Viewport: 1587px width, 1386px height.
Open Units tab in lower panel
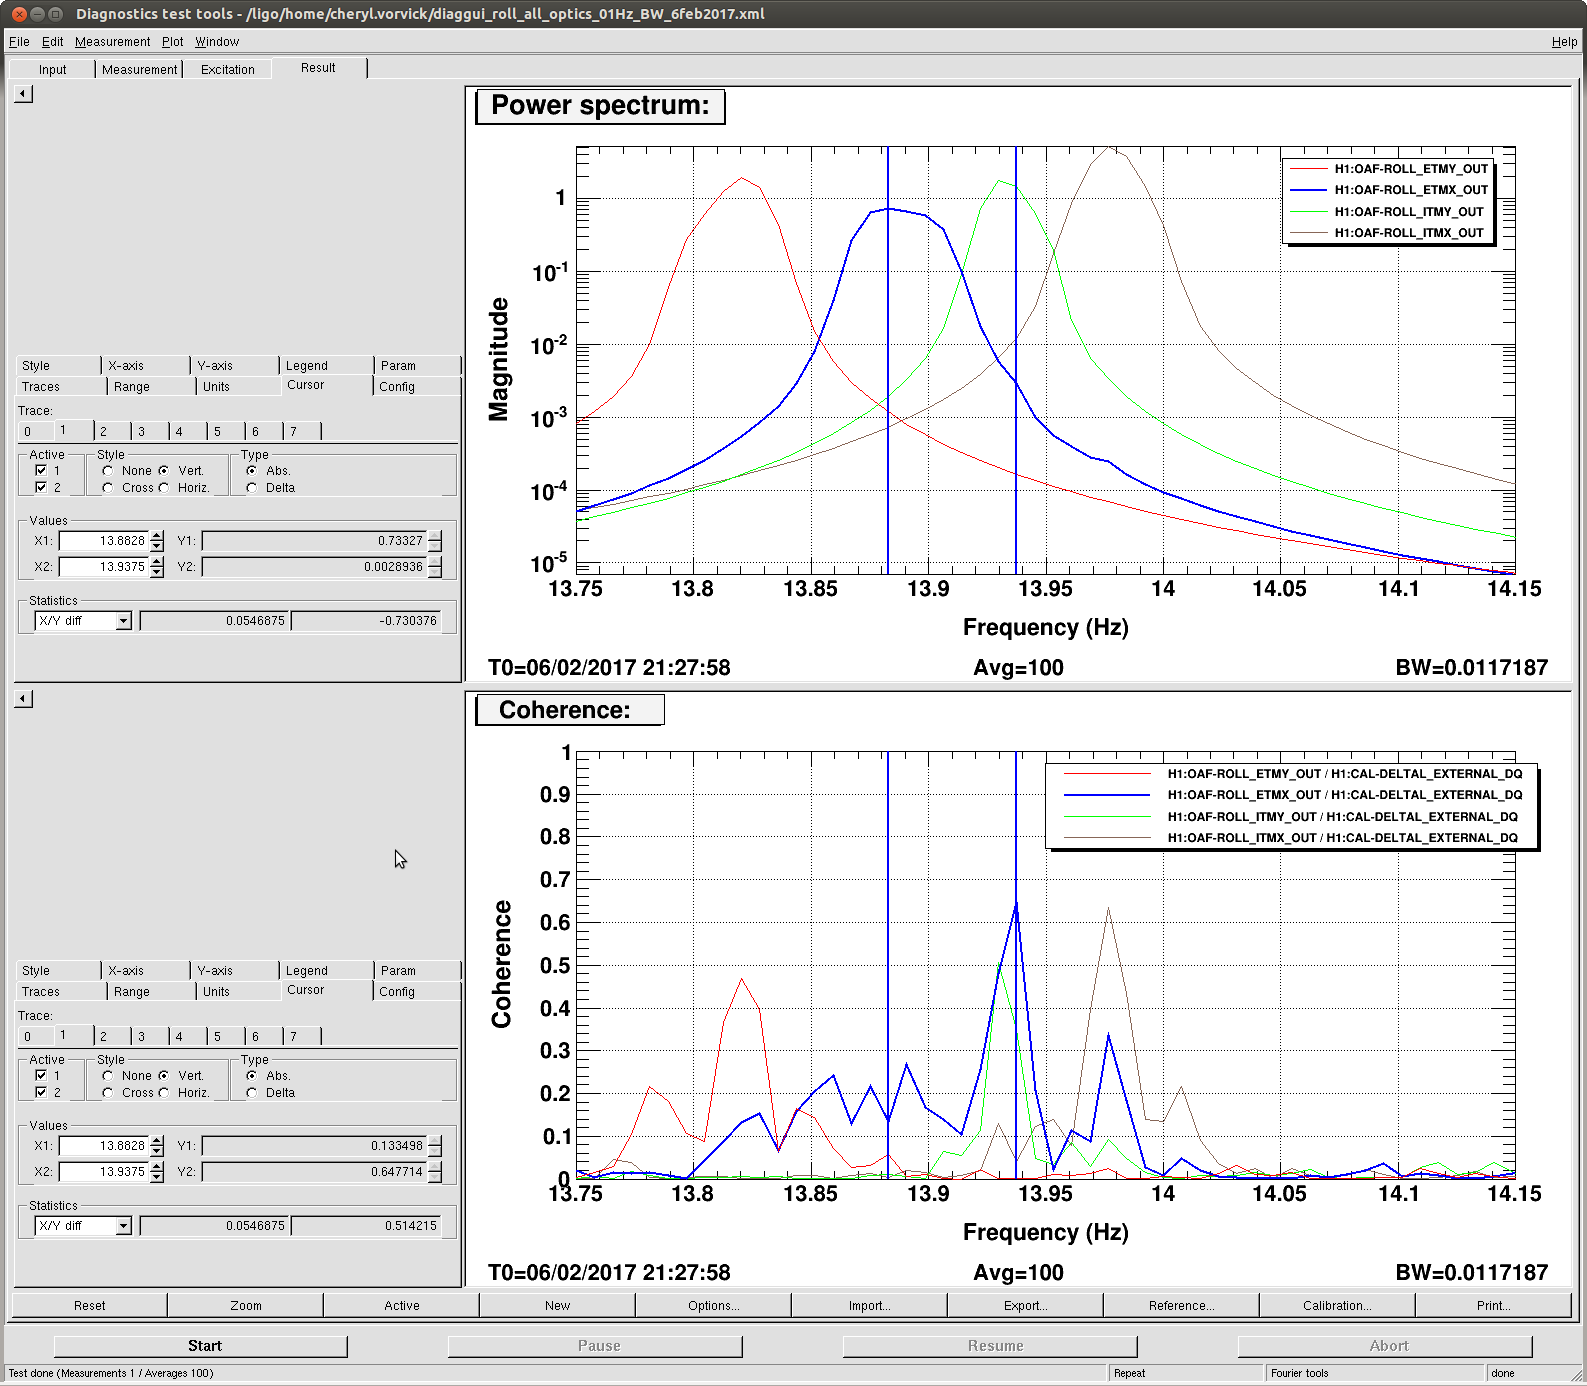(238, 992)
